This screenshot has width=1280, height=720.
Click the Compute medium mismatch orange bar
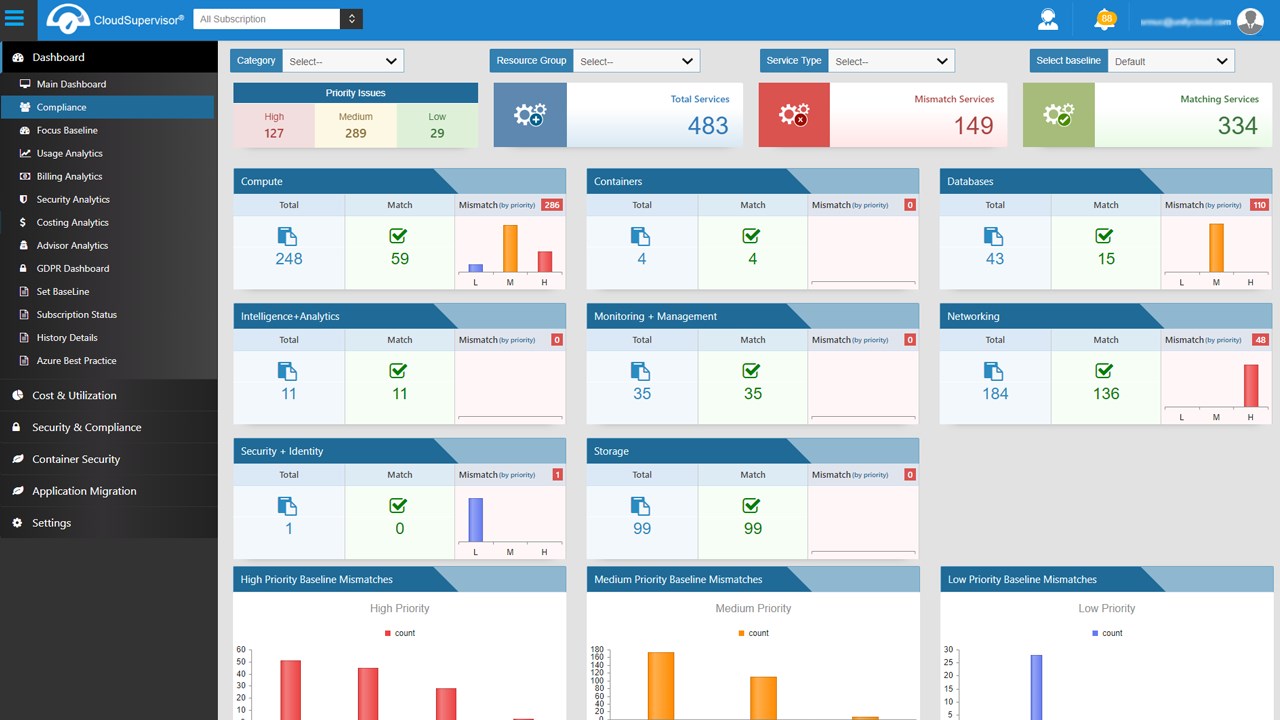(510, 248)
